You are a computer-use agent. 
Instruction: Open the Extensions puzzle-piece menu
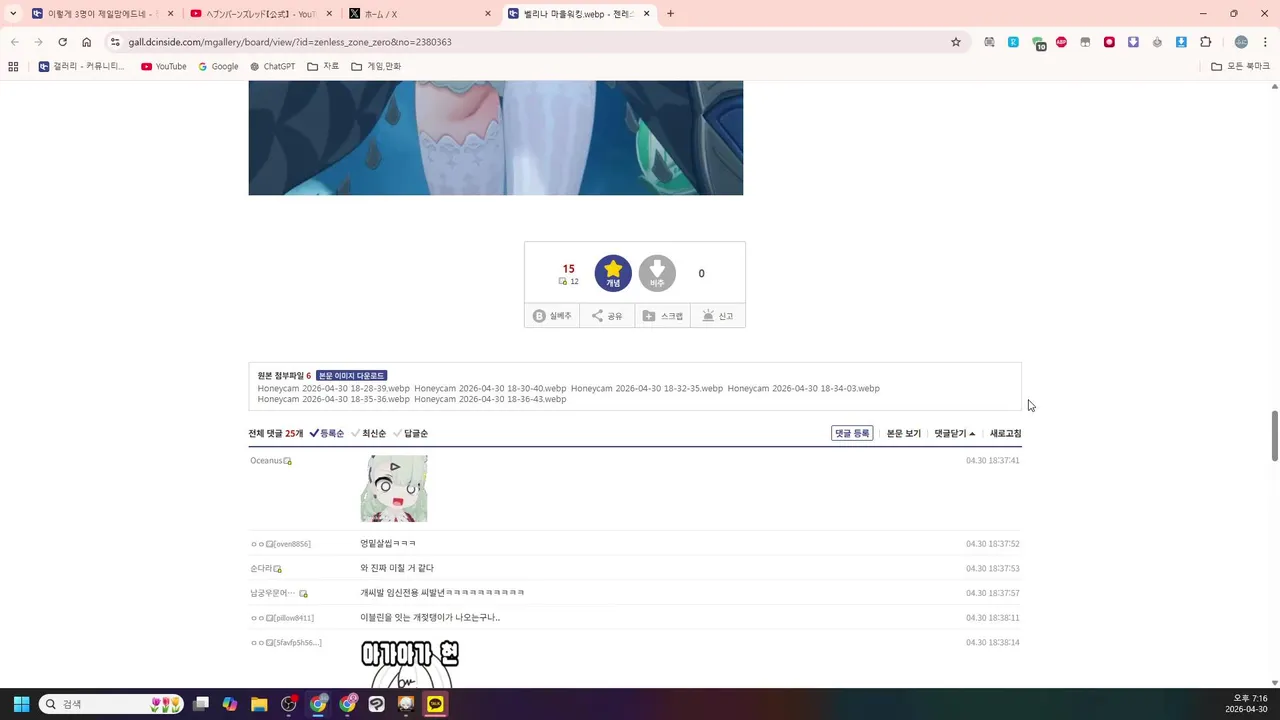click(x=1205, y=42)
